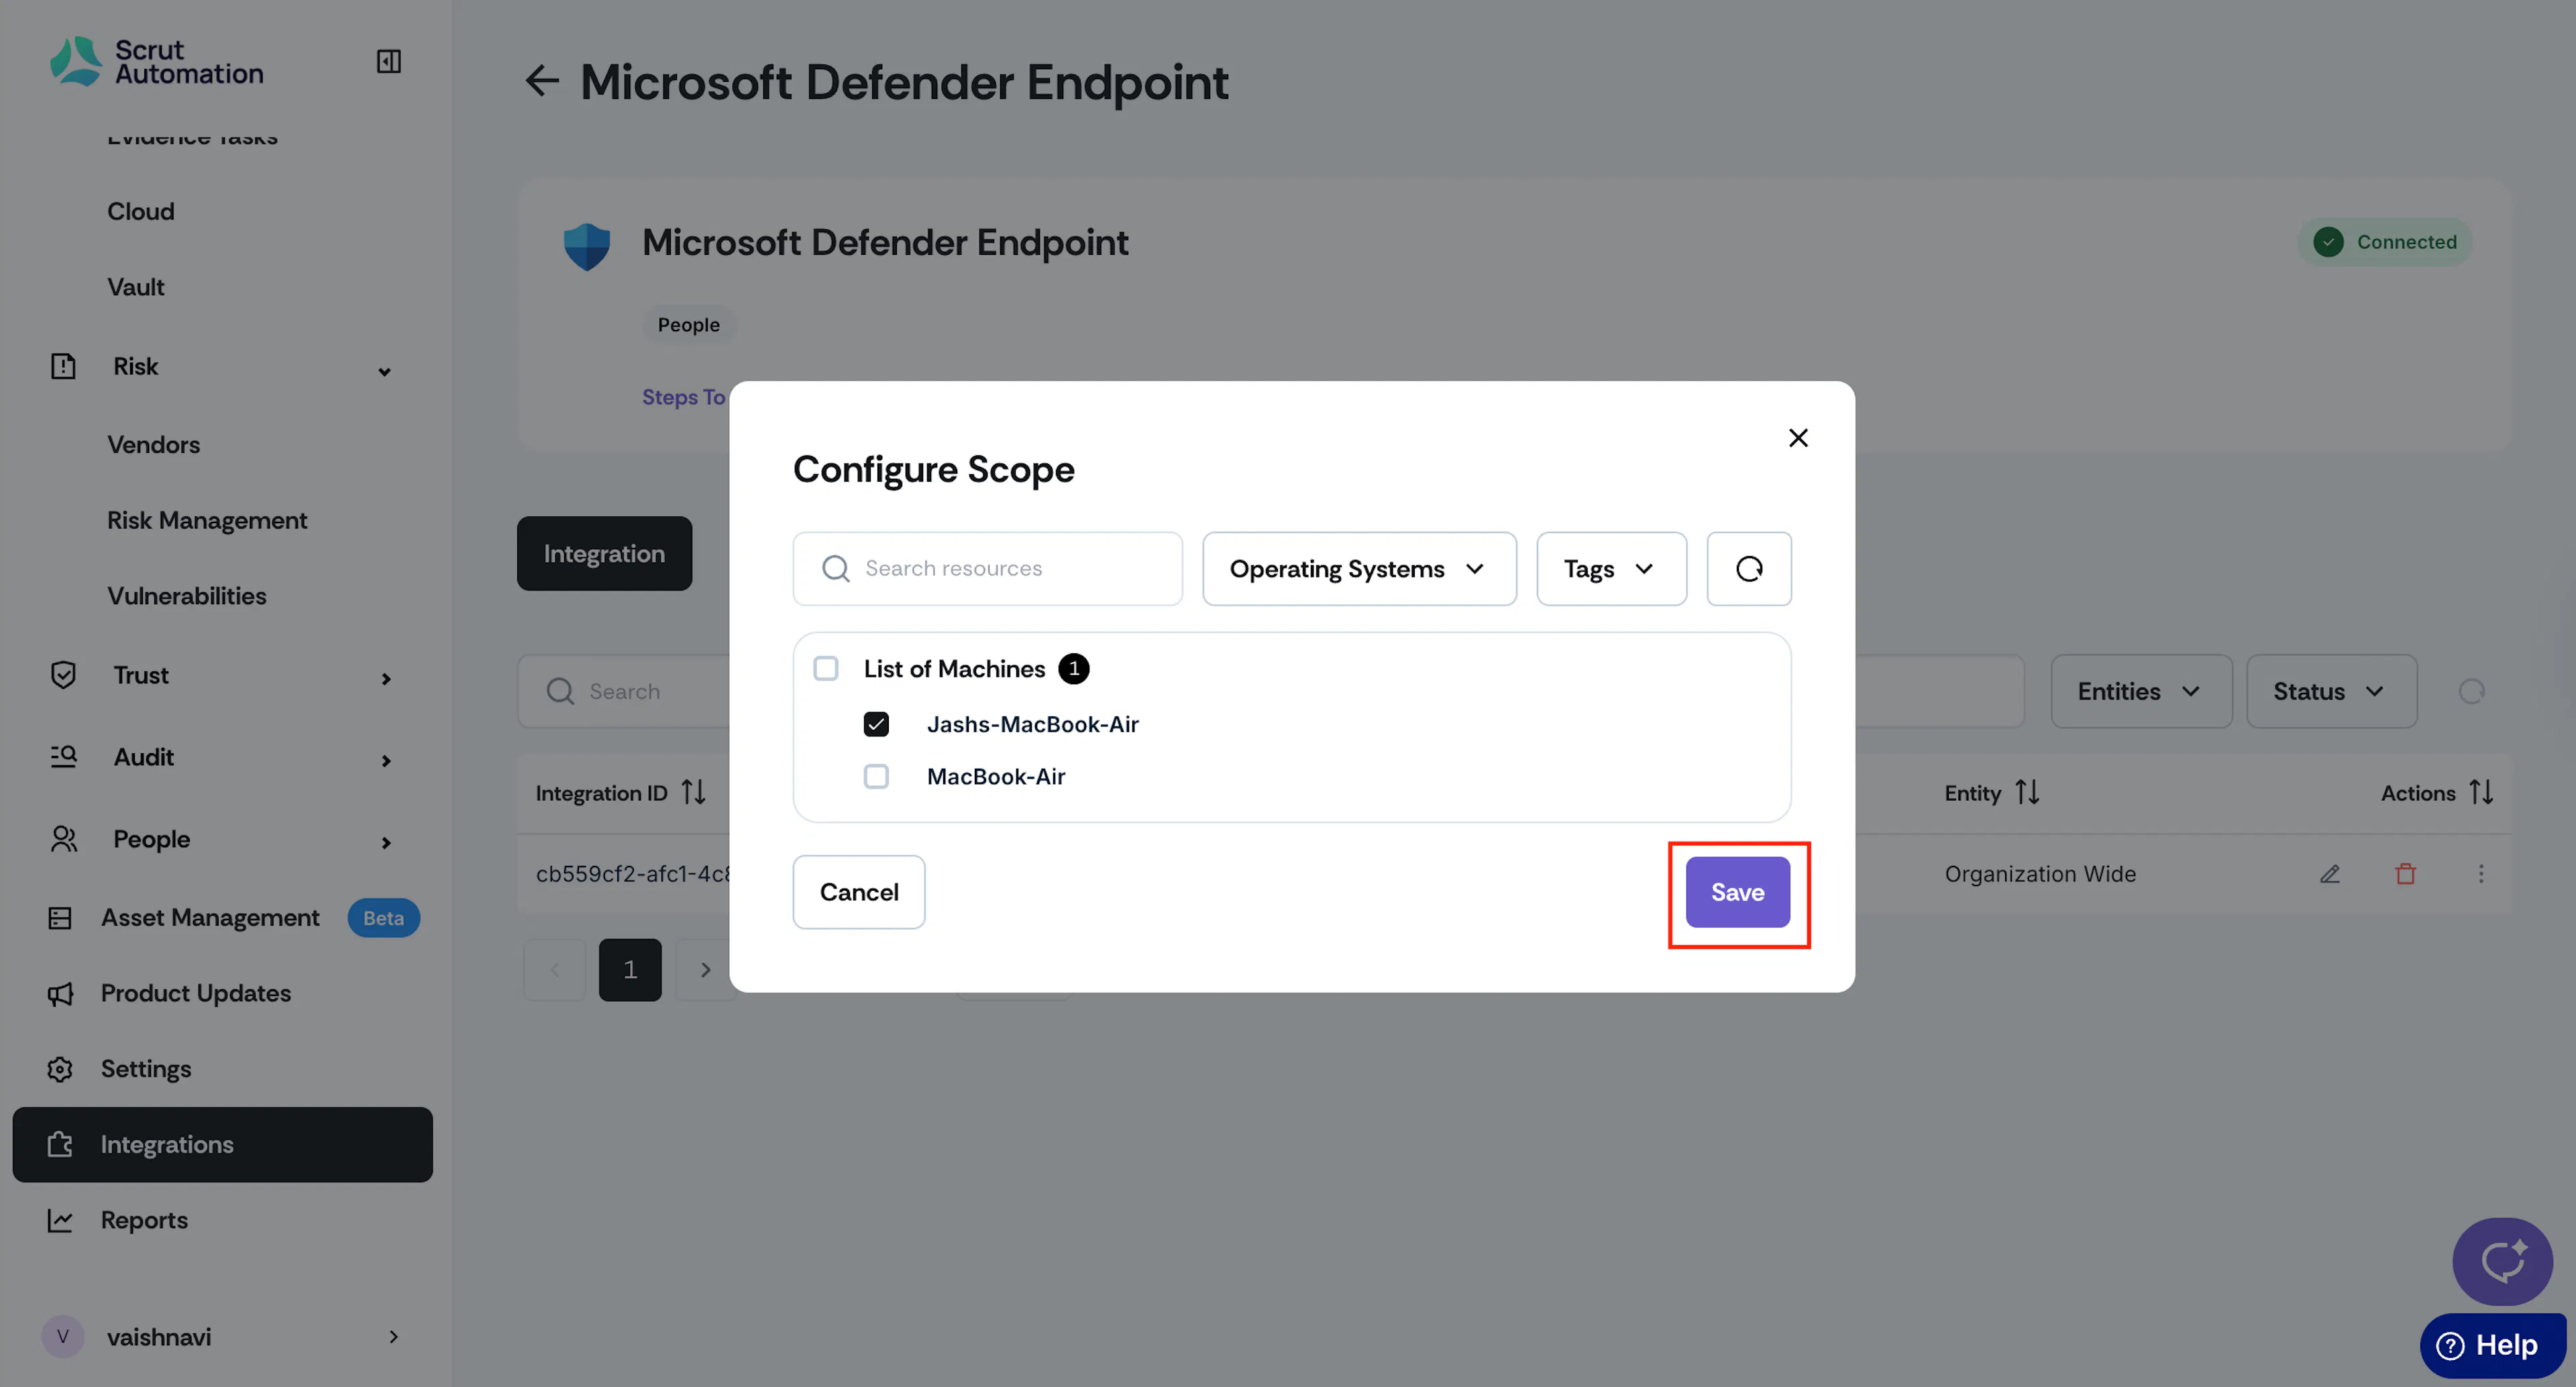Screen dimensions: 2576x1387
Task: Click the pencil edit icon in Actions
Action: click(2329, 873)
